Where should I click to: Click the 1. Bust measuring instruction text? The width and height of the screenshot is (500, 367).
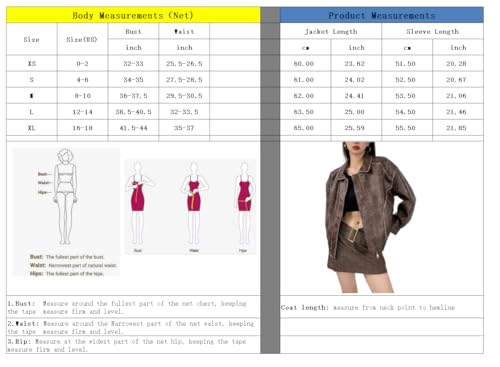pyautogui.click(x=127, y=307)
